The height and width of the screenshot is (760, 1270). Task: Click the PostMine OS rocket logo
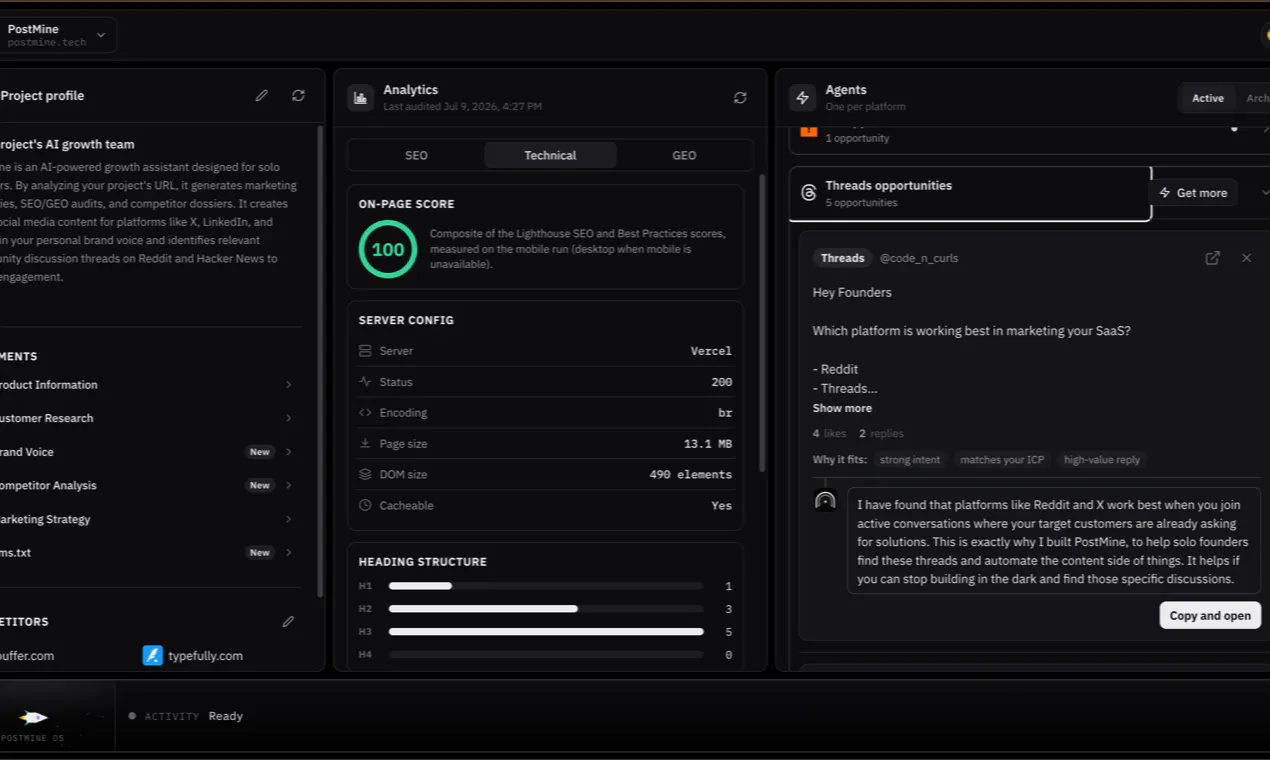coord(33,717)
